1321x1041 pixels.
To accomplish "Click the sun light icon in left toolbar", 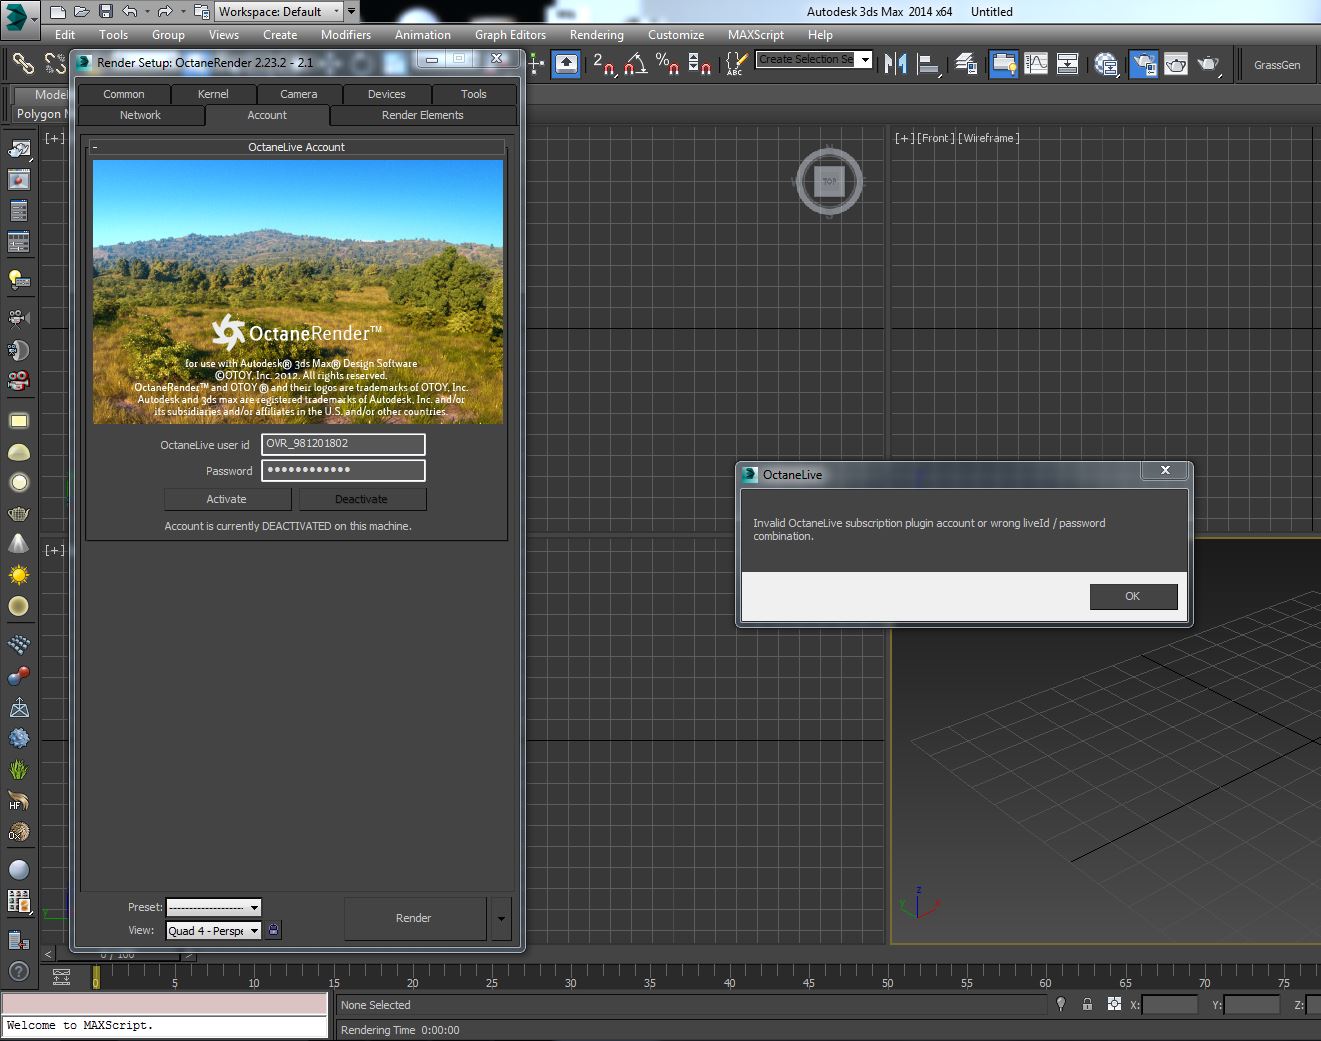I will (x=19, y=575).
